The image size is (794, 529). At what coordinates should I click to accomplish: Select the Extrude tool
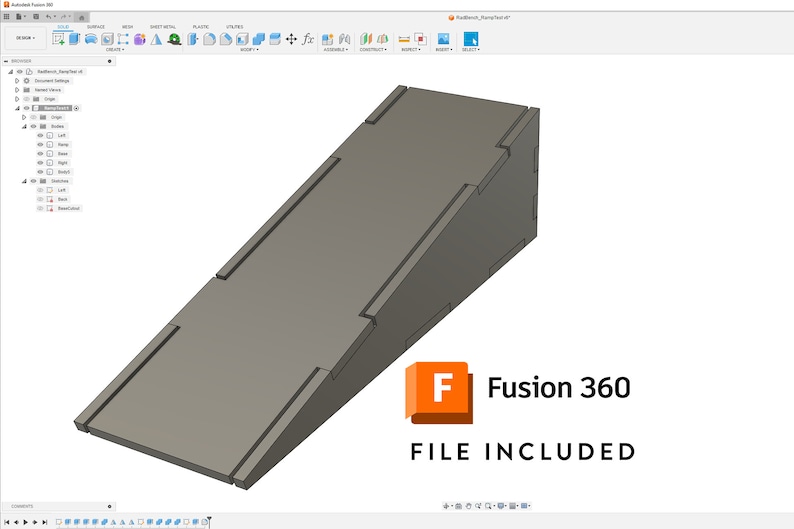[74, 39]
